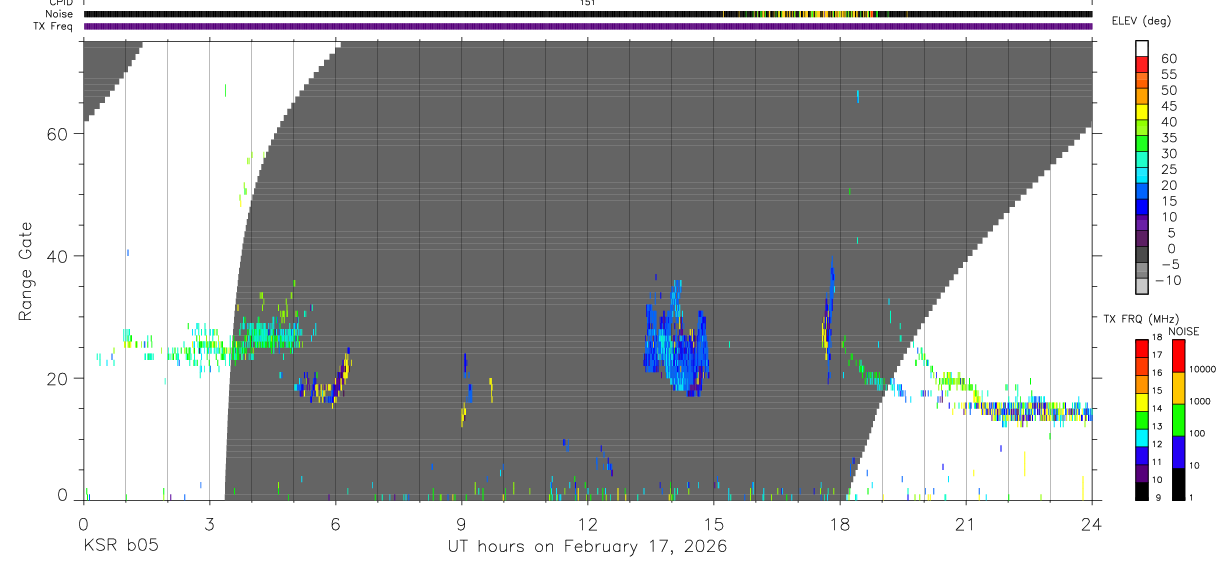Click the red top segment of the NOISE color bar
The width and height of the screenshot is (1228, 567).
1179,356
